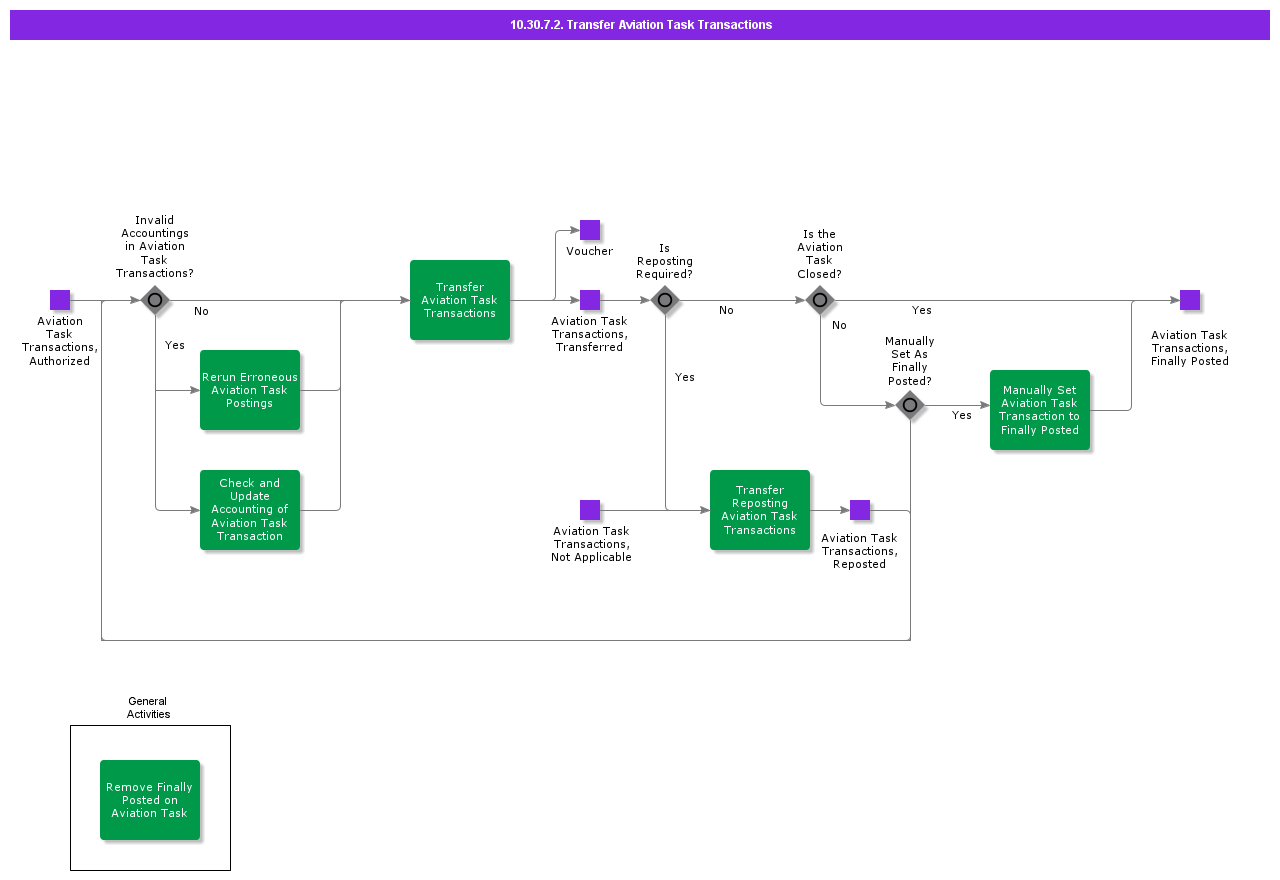Click the Aviation Task Transactions, Transferred event
Image resolution: width=1280 pixels, height=880 pixels.
[x=590, y=300]
